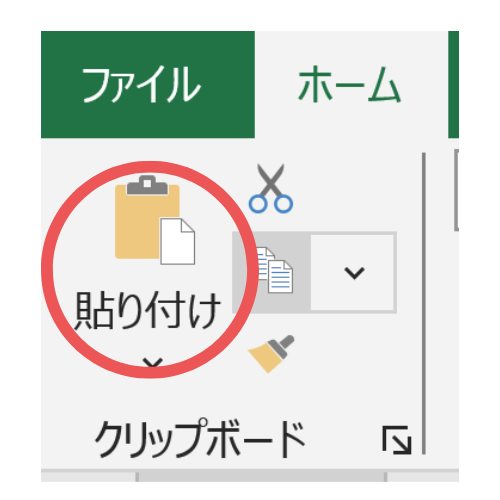Open the copy button's dropdown arrow
Viewport: 500px width, 500px height.
pos(354,272)
